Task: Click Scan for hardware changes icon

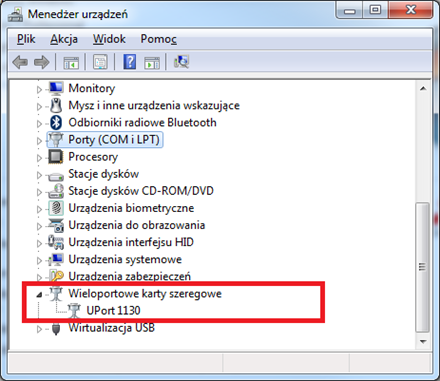Action: coord(182,62)
